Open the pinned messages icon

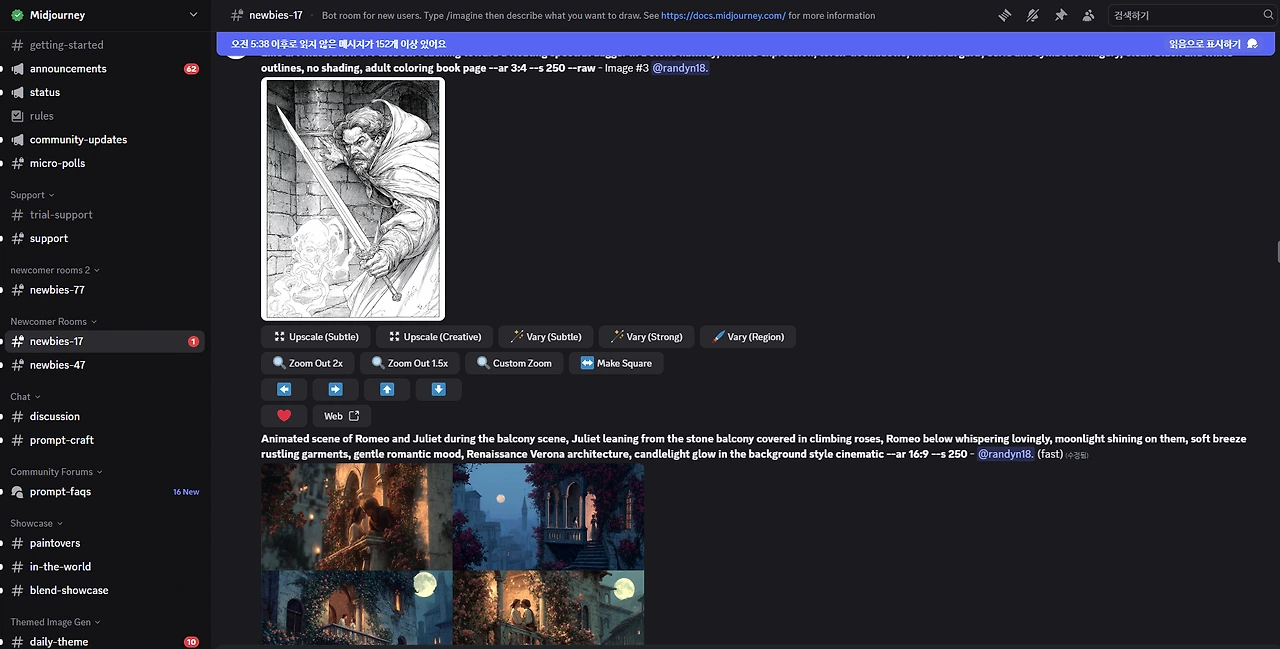[1060, 15]
